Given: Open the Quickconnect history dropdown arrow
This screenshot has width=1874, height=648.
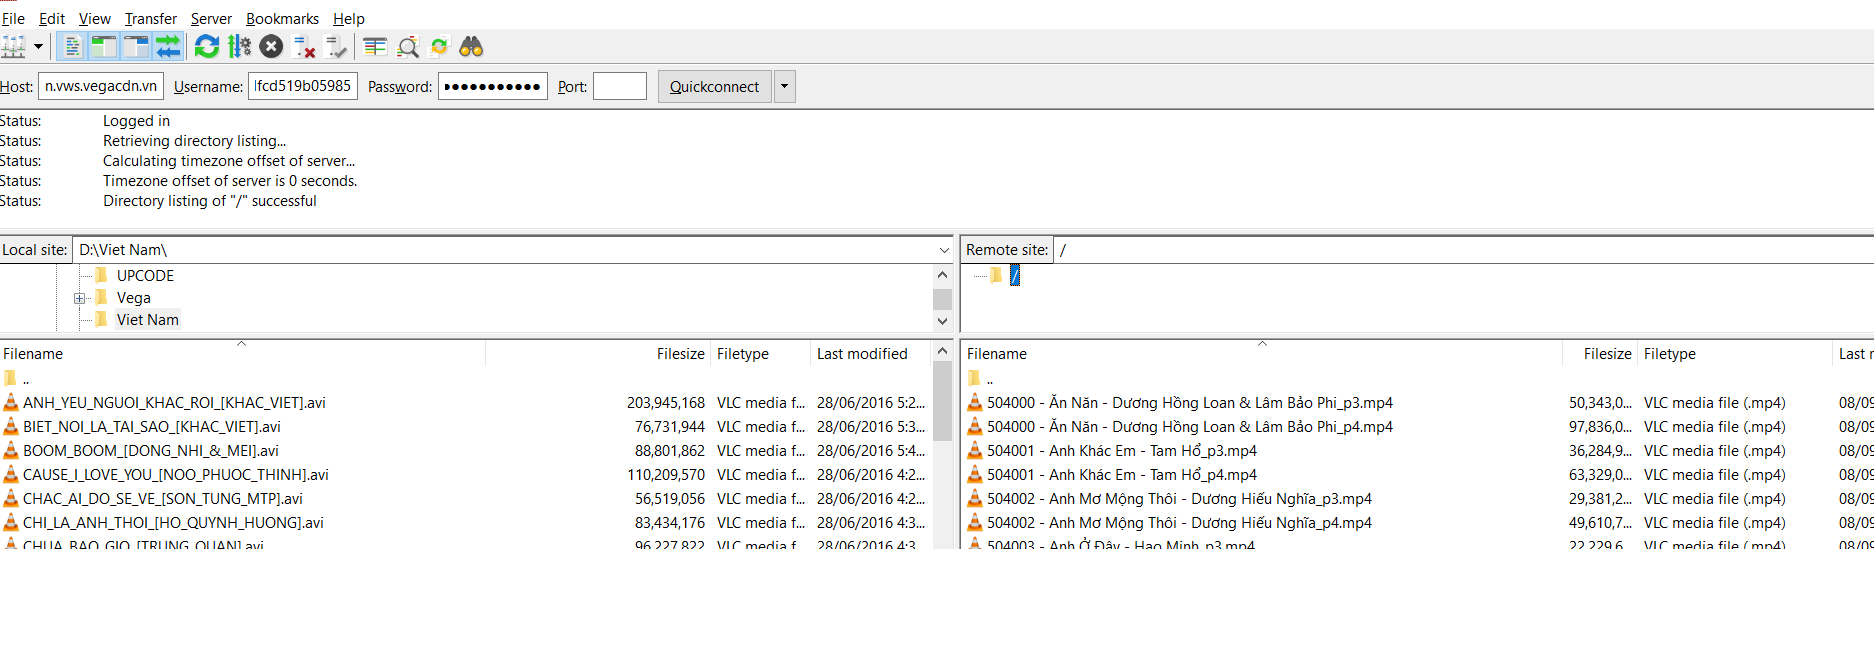Looking at the screenshot, I should [784, 87].
